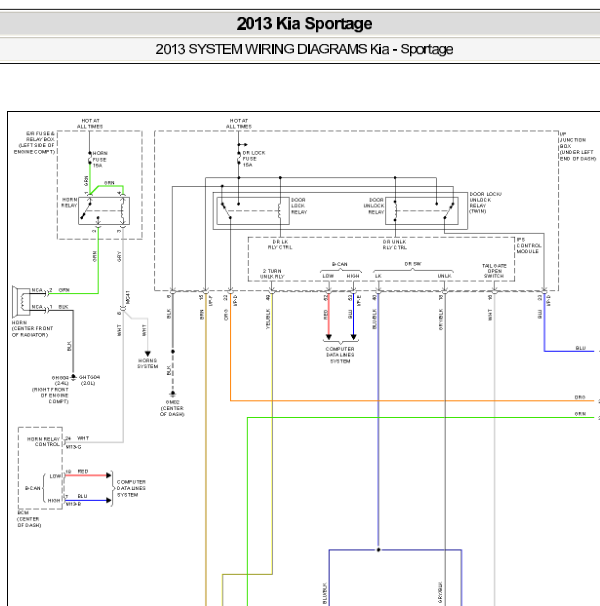The width and height of the screenshot is (600, 606).
Task: Click the horn relay schematic box
Action: pyautogui.click(x=104, y=211)
